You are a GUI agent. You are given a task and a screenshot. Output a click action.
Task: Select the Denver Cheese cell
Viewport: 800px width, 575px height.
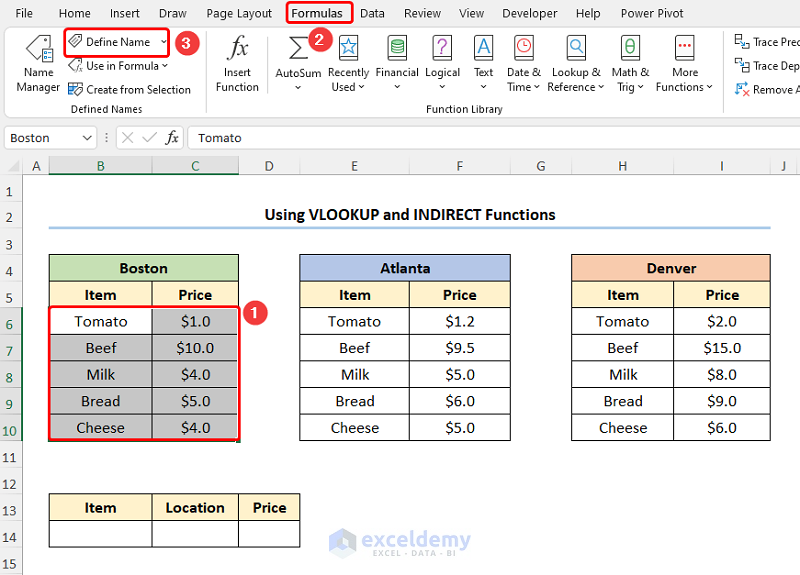[x=622, y=428]
